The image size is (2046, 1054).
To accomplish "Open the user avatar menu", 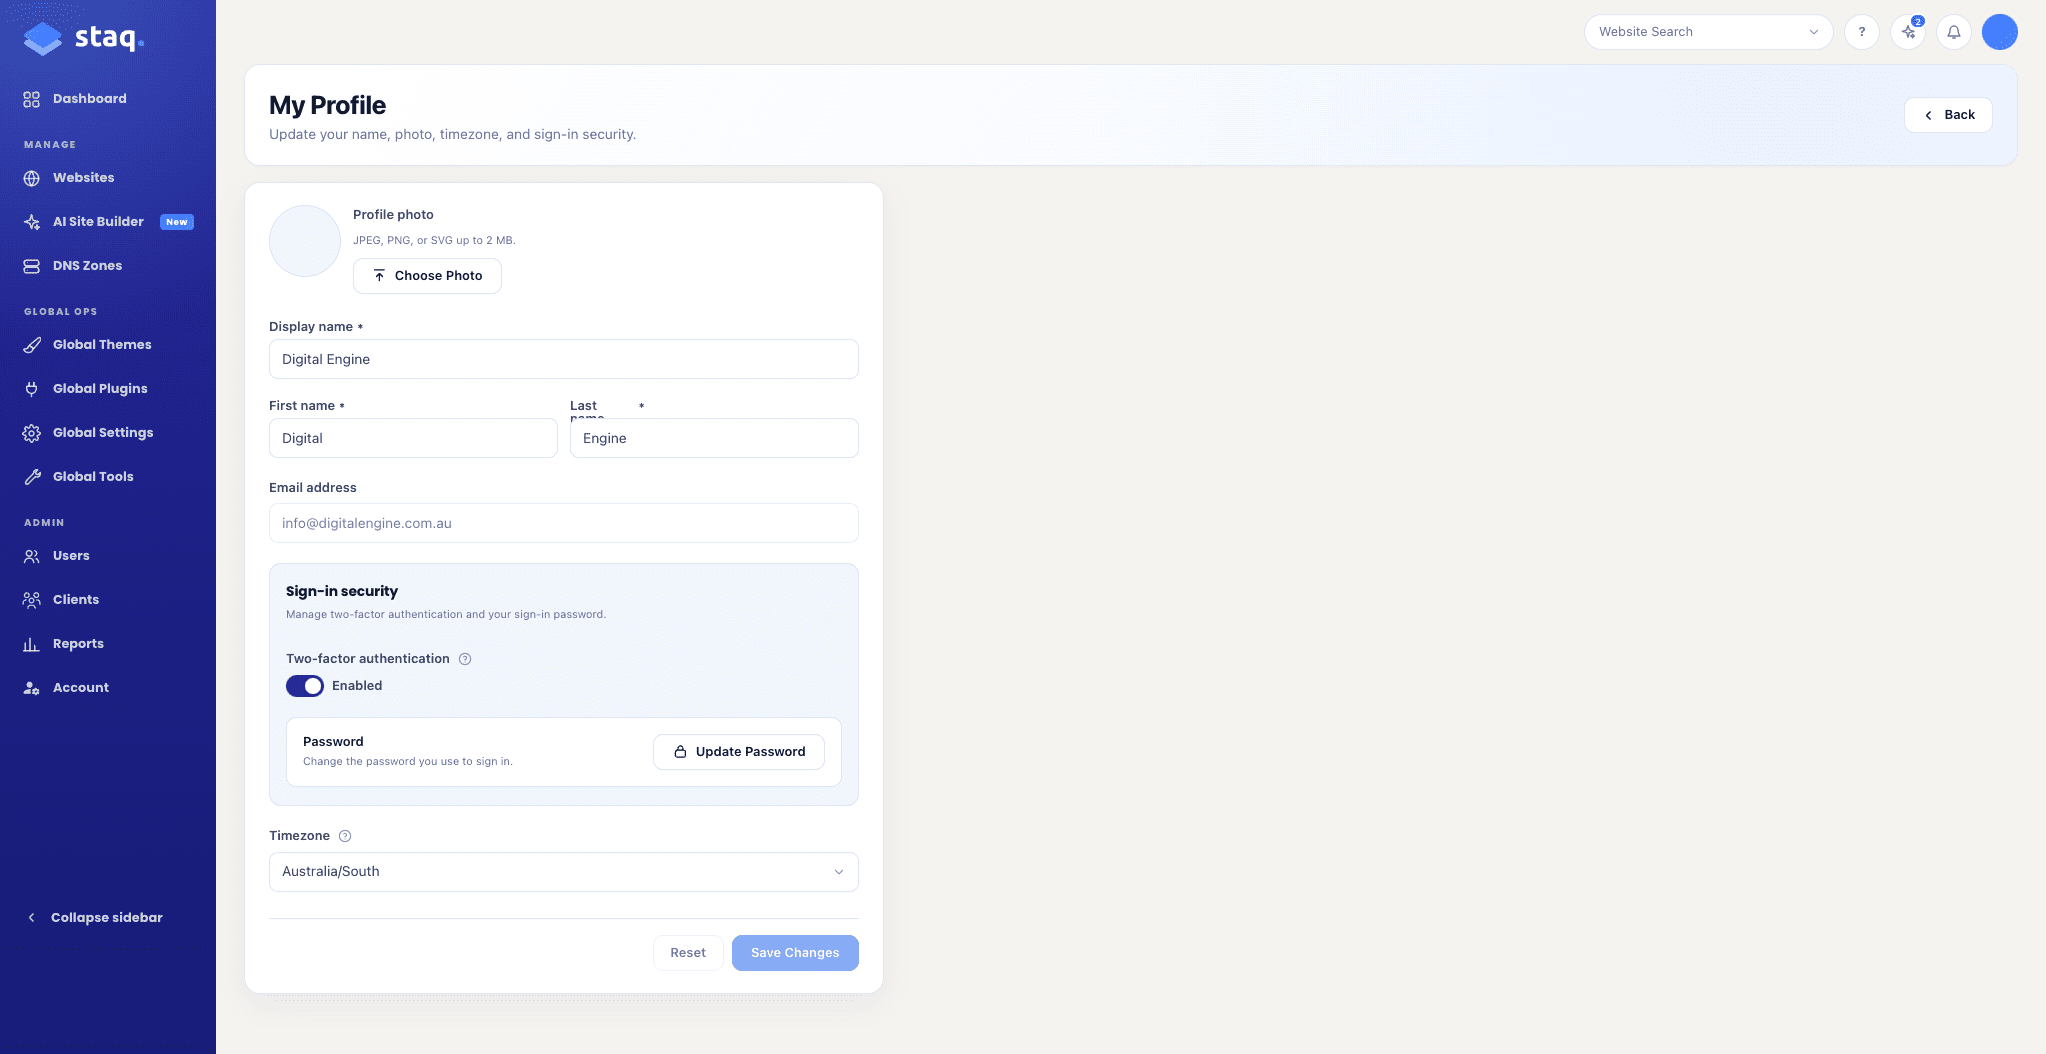I will coord(2000,32).
